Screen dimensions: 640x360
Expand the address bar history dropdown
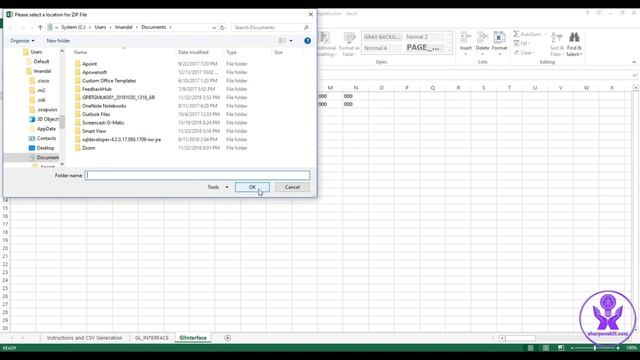coord(214,27)
